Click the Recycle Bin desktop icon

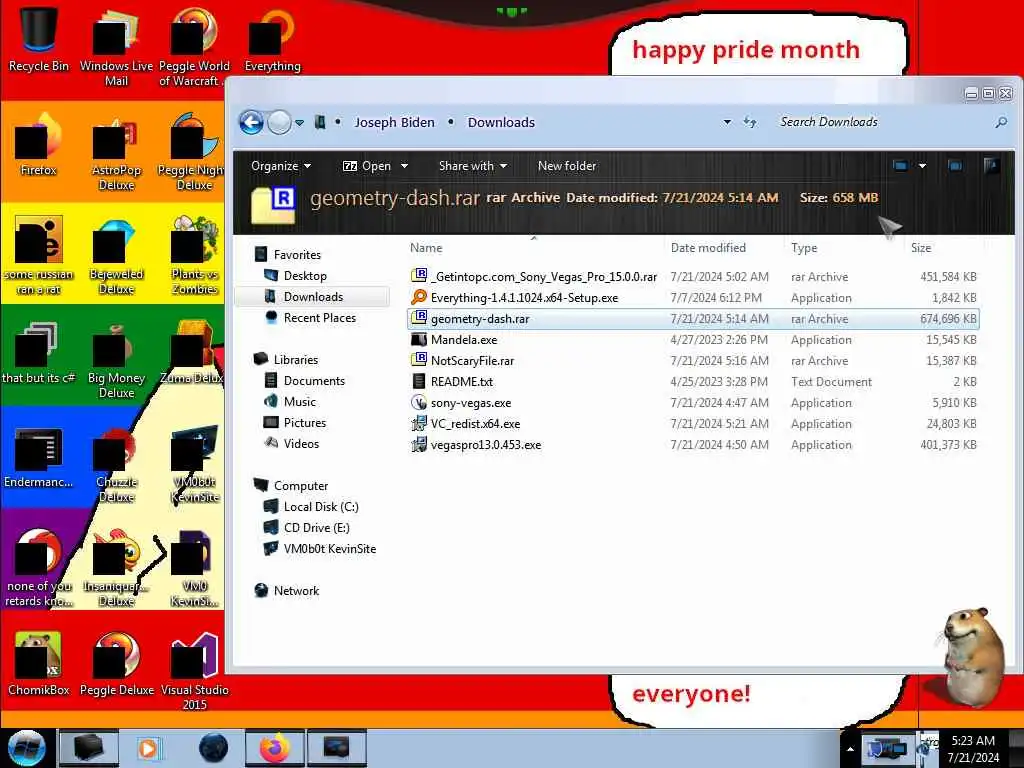pos(39,38)
